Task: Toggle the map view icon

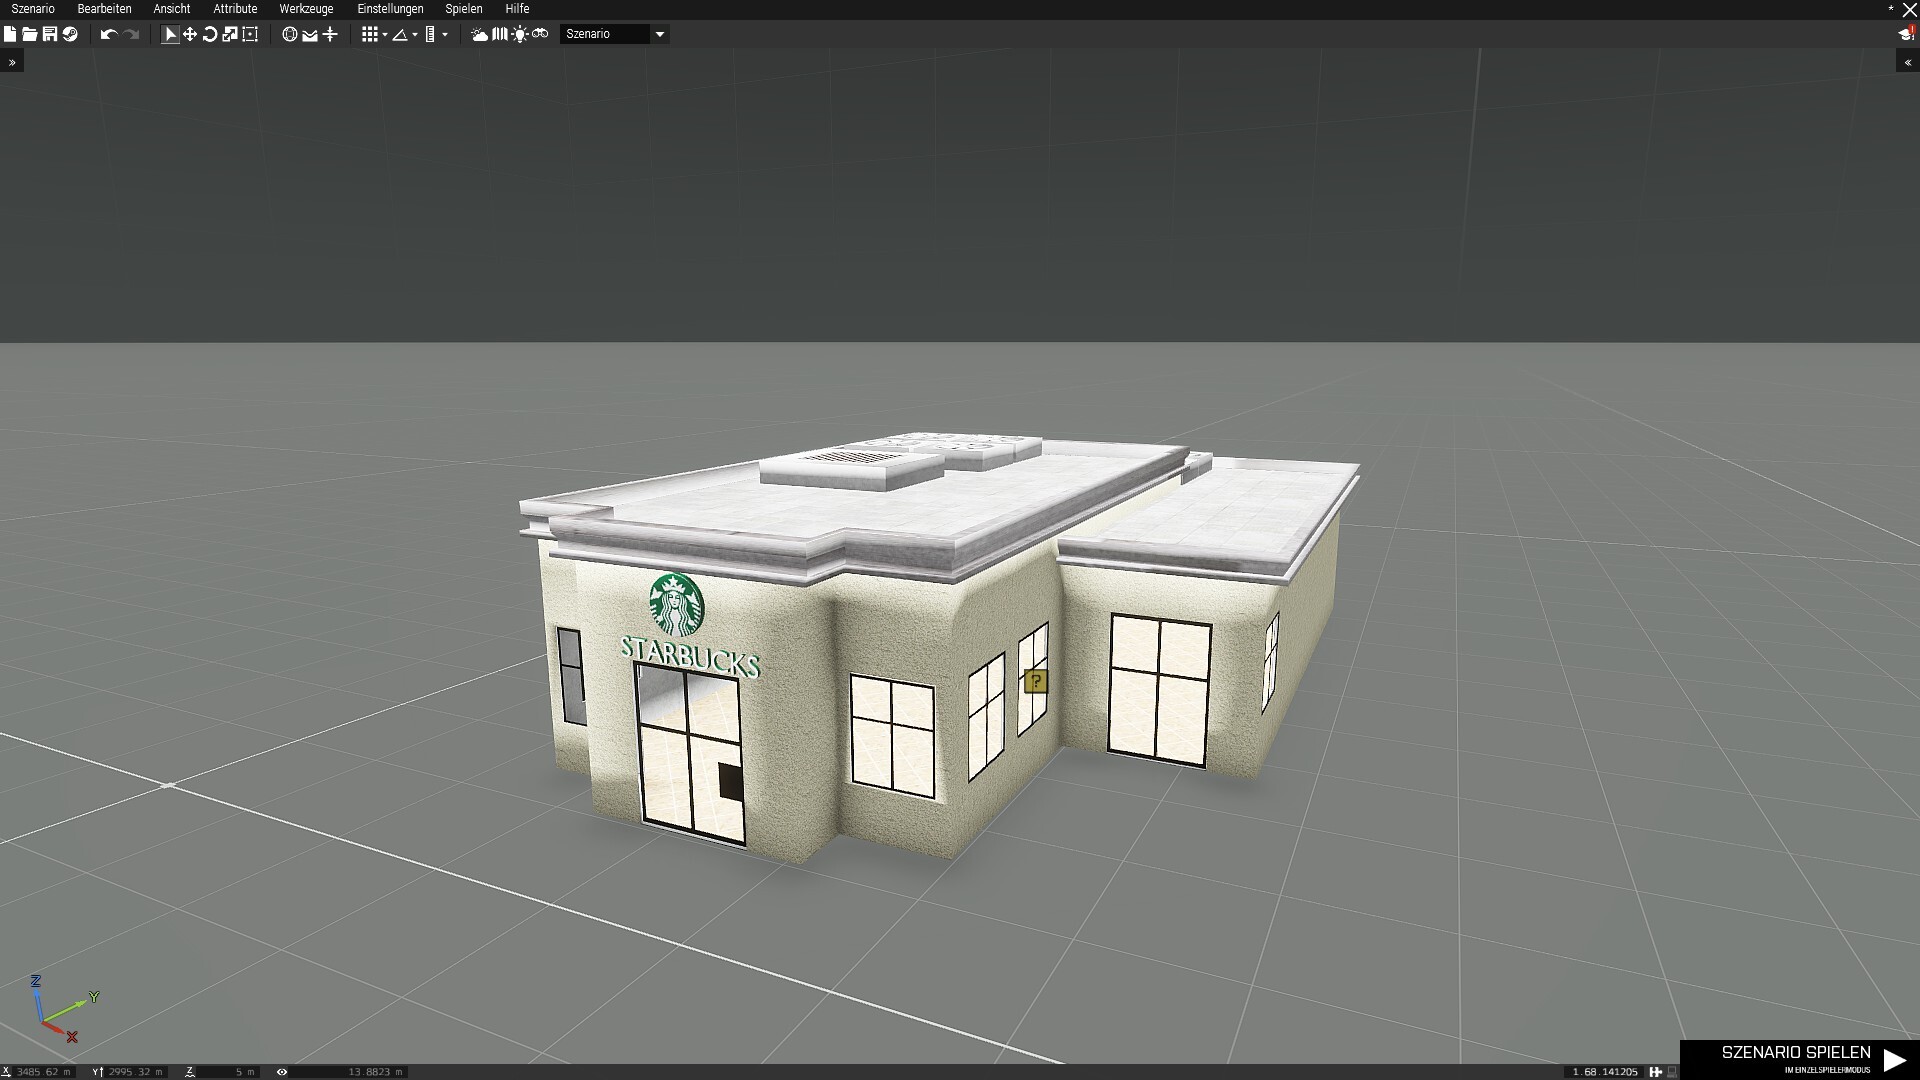Action: (500, 34)
